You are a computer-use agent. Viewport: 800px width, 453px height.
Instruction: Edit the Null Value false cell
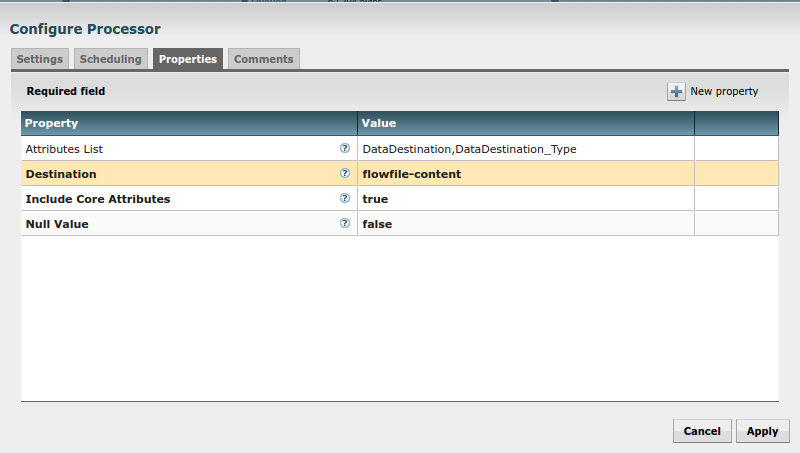pos(526,223)
